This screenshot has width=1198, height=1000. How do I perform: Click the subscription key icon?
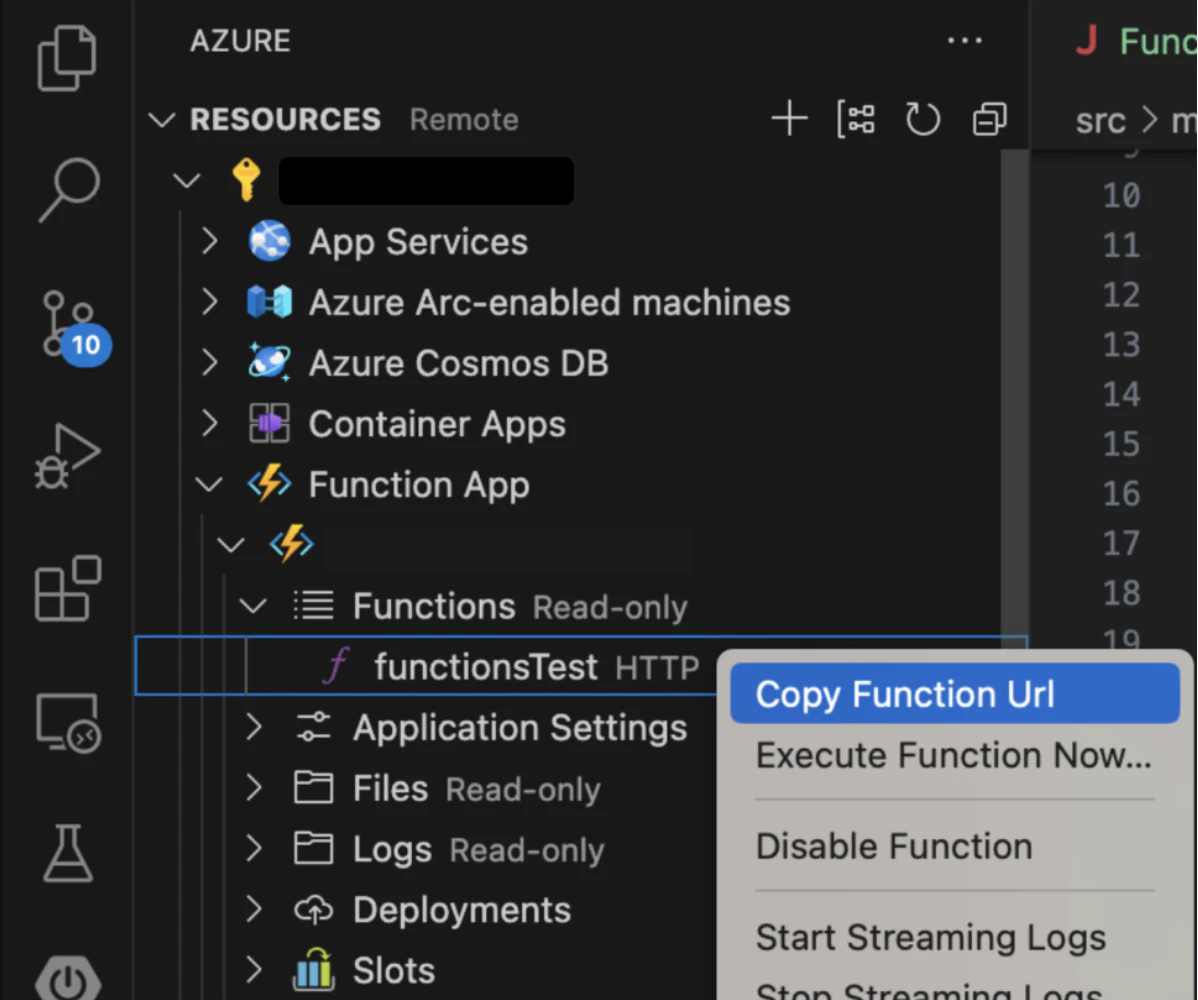click(x=246, y=180)
